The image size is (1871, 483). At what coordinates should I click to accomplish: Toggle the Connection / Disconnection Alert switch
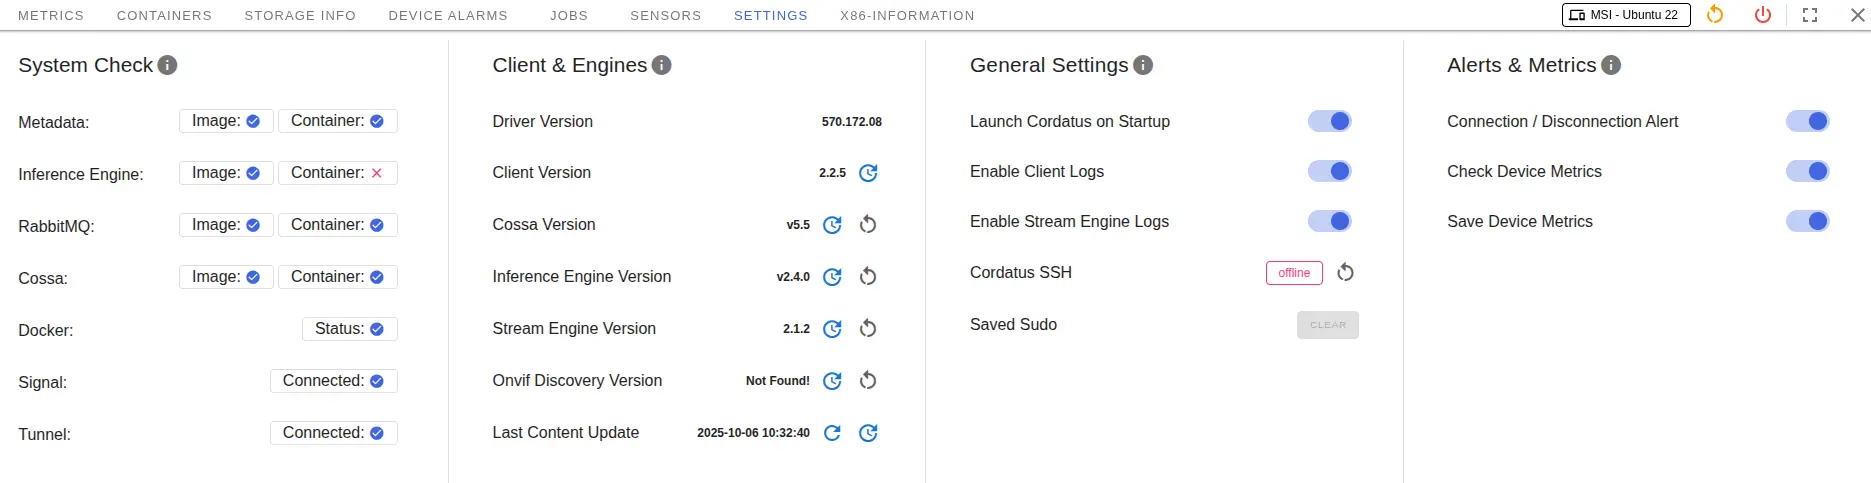pos(1807,121)
